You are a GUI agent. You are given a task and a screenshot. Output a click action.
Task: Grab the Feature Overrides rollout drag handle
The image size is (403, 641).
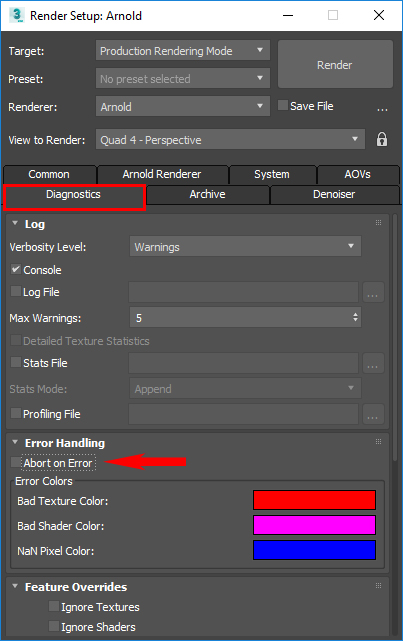click(x=378, y=585)
